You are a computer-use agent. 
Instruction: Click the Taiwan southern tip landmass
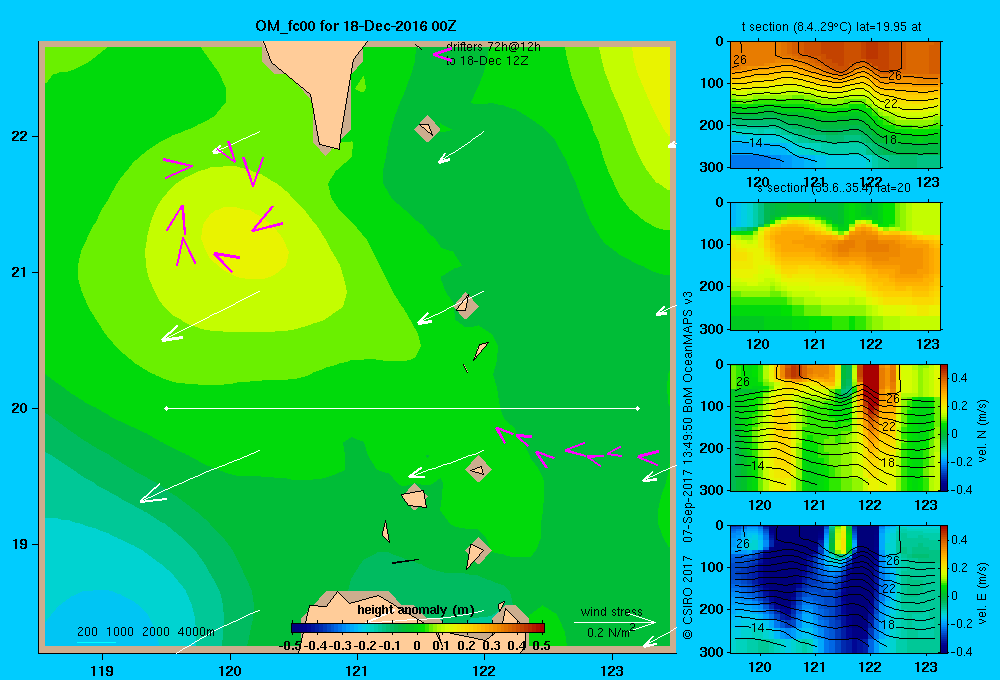[x=322, y=89]
